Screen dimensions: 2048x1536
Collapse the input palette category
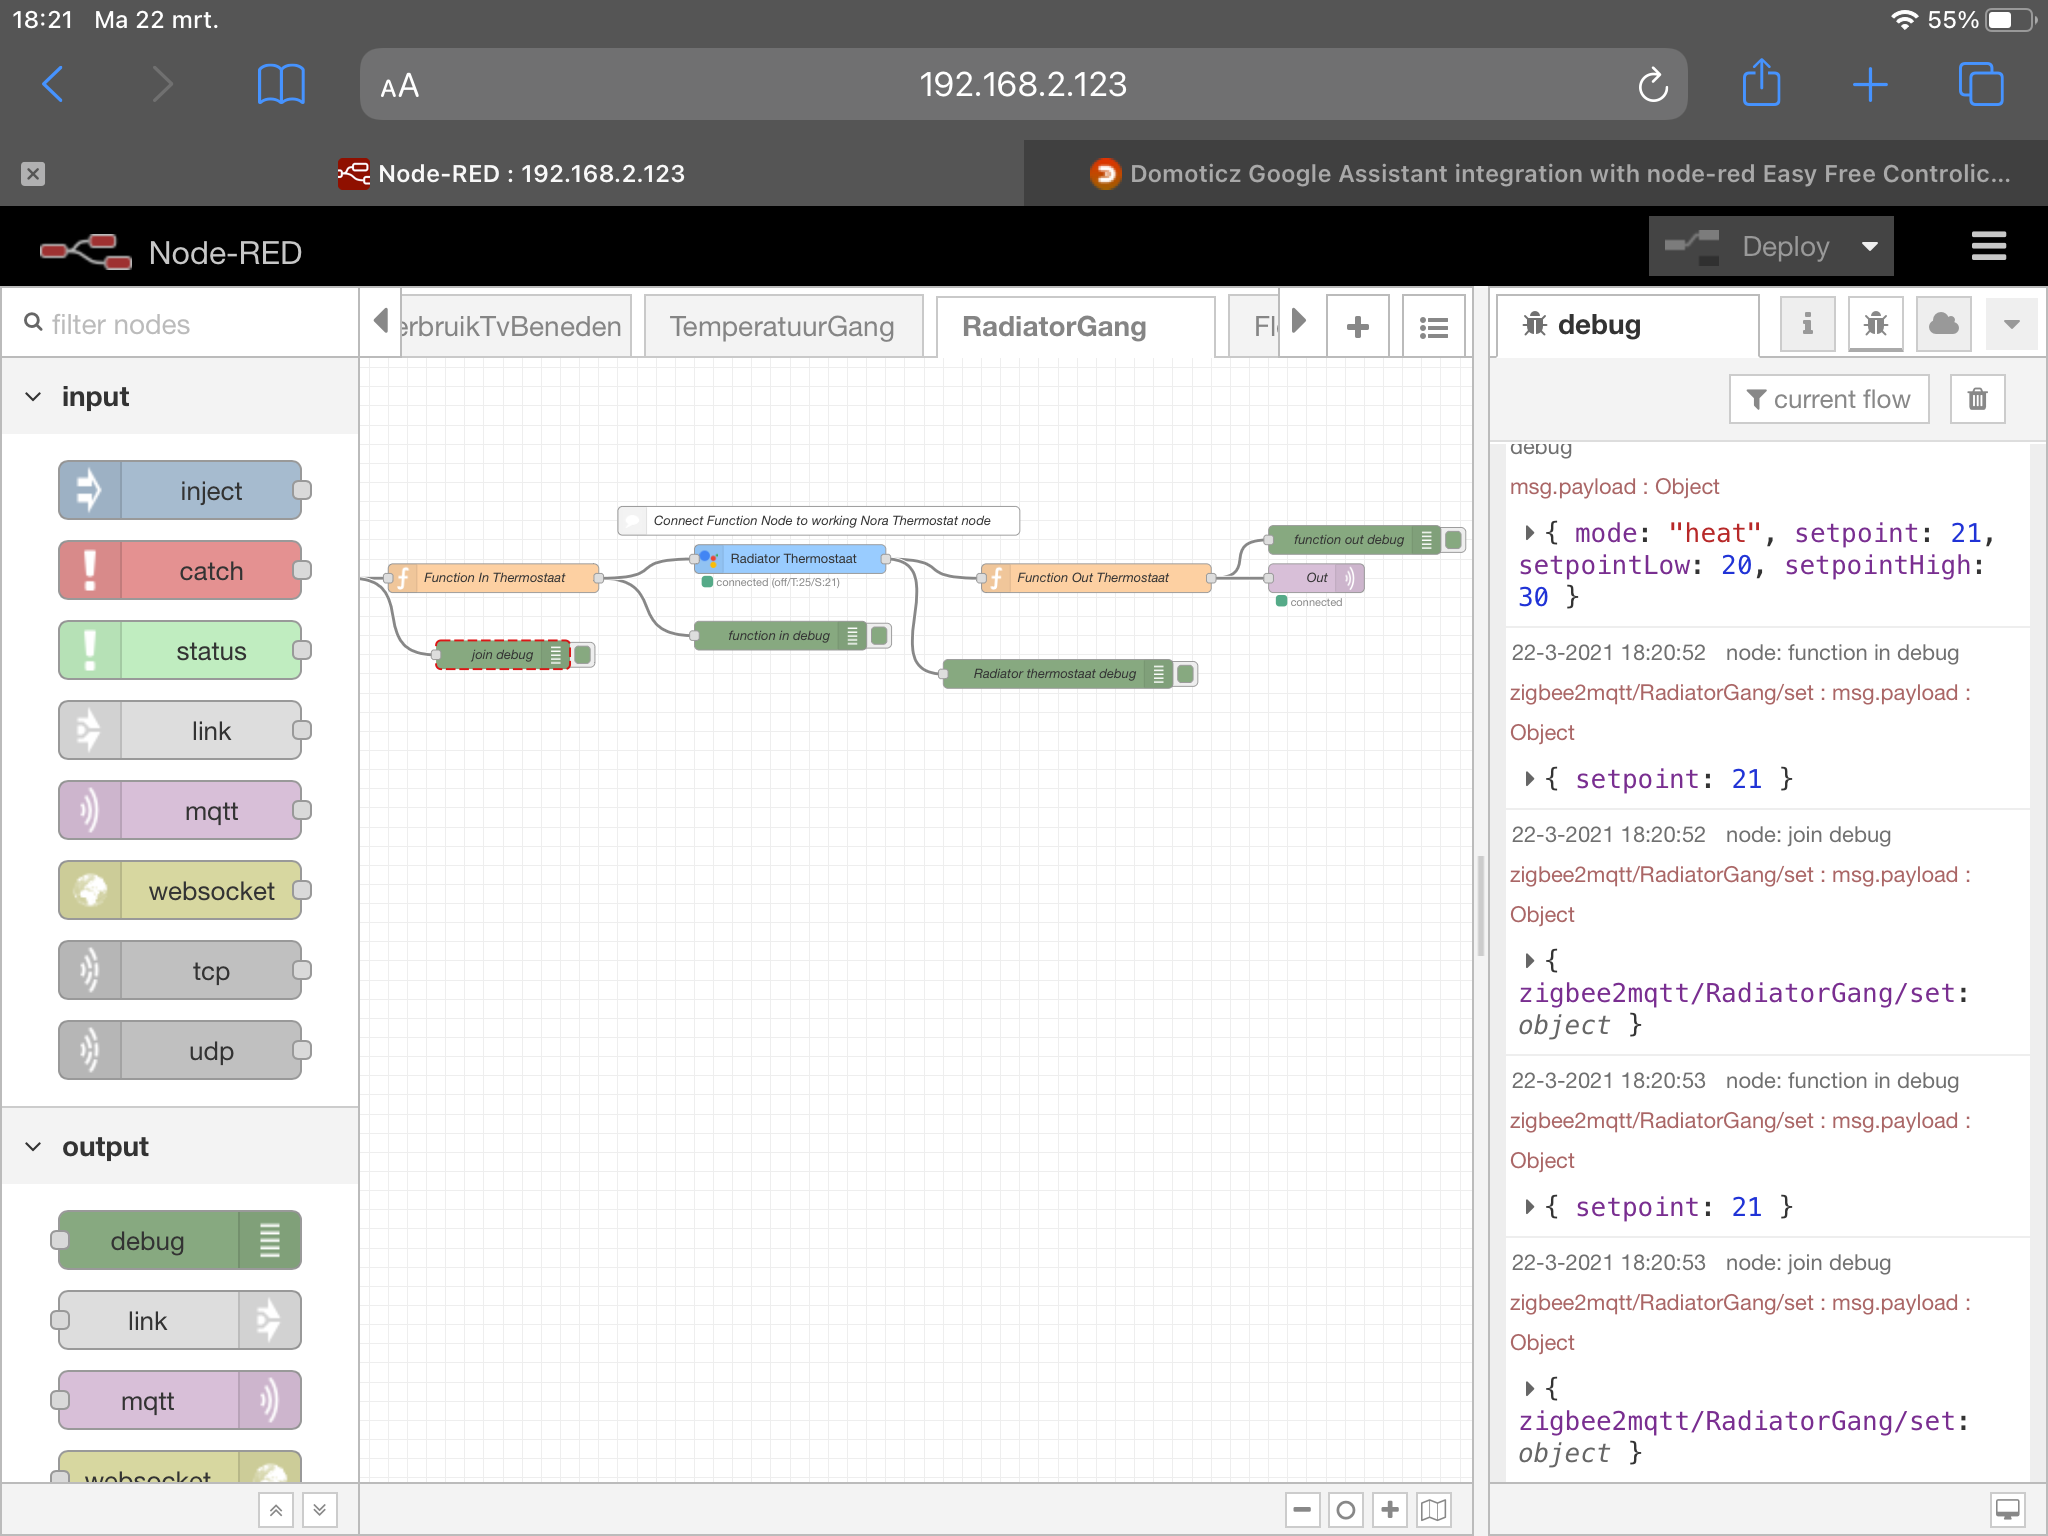coord(180,397)
